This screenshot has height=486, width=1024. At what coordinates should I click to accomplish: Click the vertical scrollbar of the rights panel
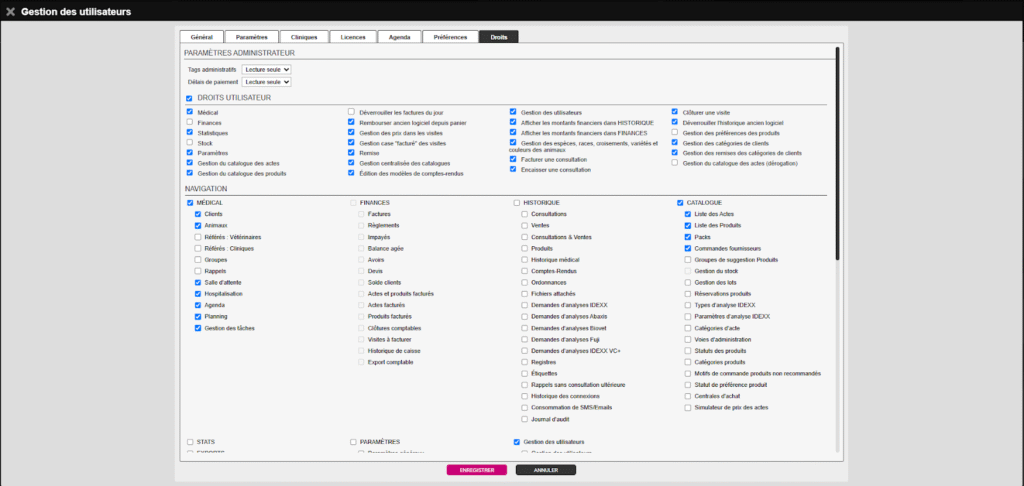[x=837, y=150]
